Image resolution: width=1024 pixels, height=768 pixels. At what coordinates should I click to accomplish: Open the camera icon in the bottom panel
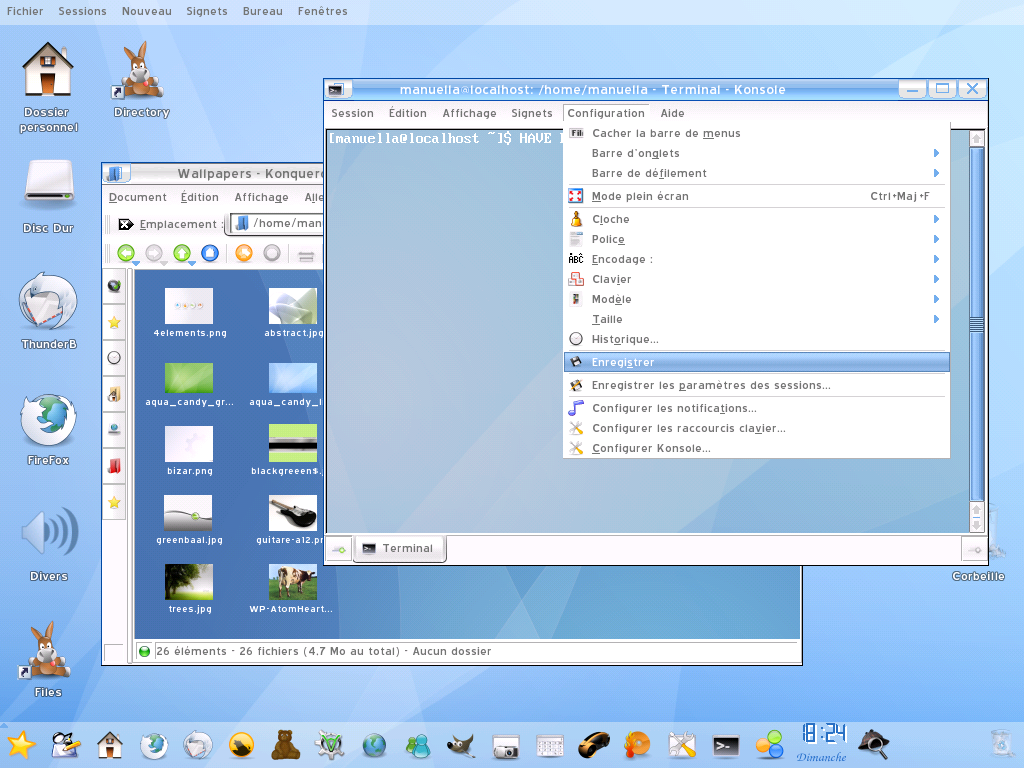click(505, 746)
